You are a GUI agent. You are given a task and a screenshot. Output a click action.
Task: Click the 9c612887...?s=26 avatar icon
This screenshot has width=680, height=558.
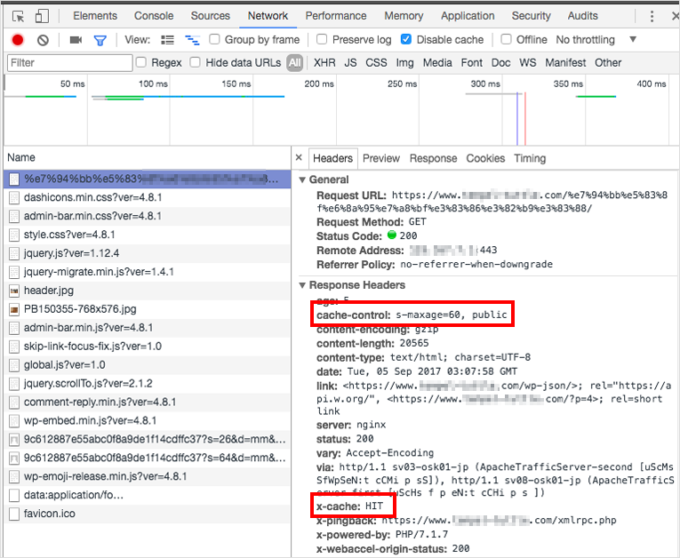pos(14,440)
